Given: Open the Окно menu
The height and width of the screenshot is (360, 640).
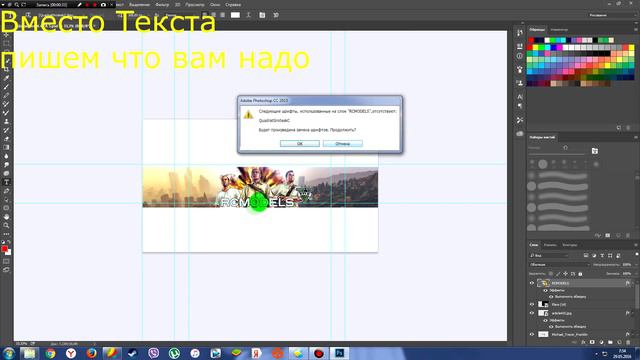Looking at the screenshot, I should [215, 5].
